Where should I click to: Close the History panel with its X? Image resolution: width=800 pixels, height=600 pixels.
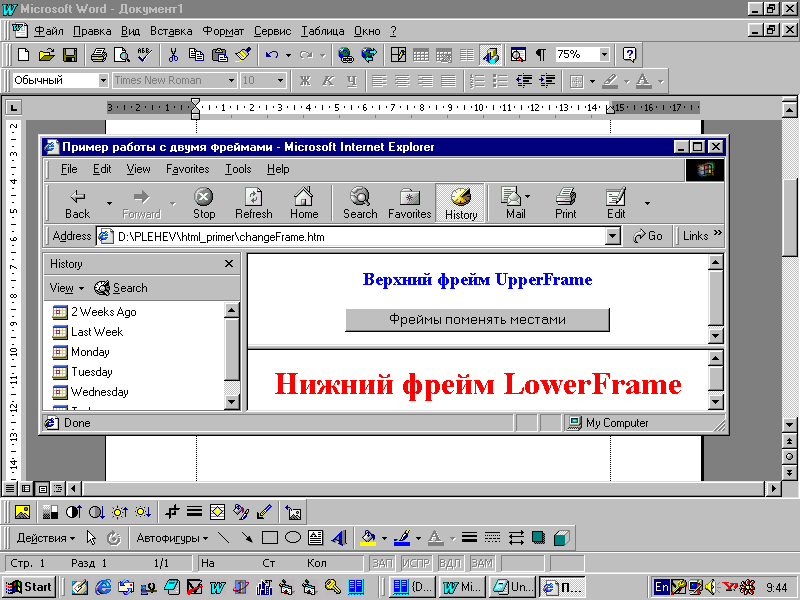(x=229, y=263)
